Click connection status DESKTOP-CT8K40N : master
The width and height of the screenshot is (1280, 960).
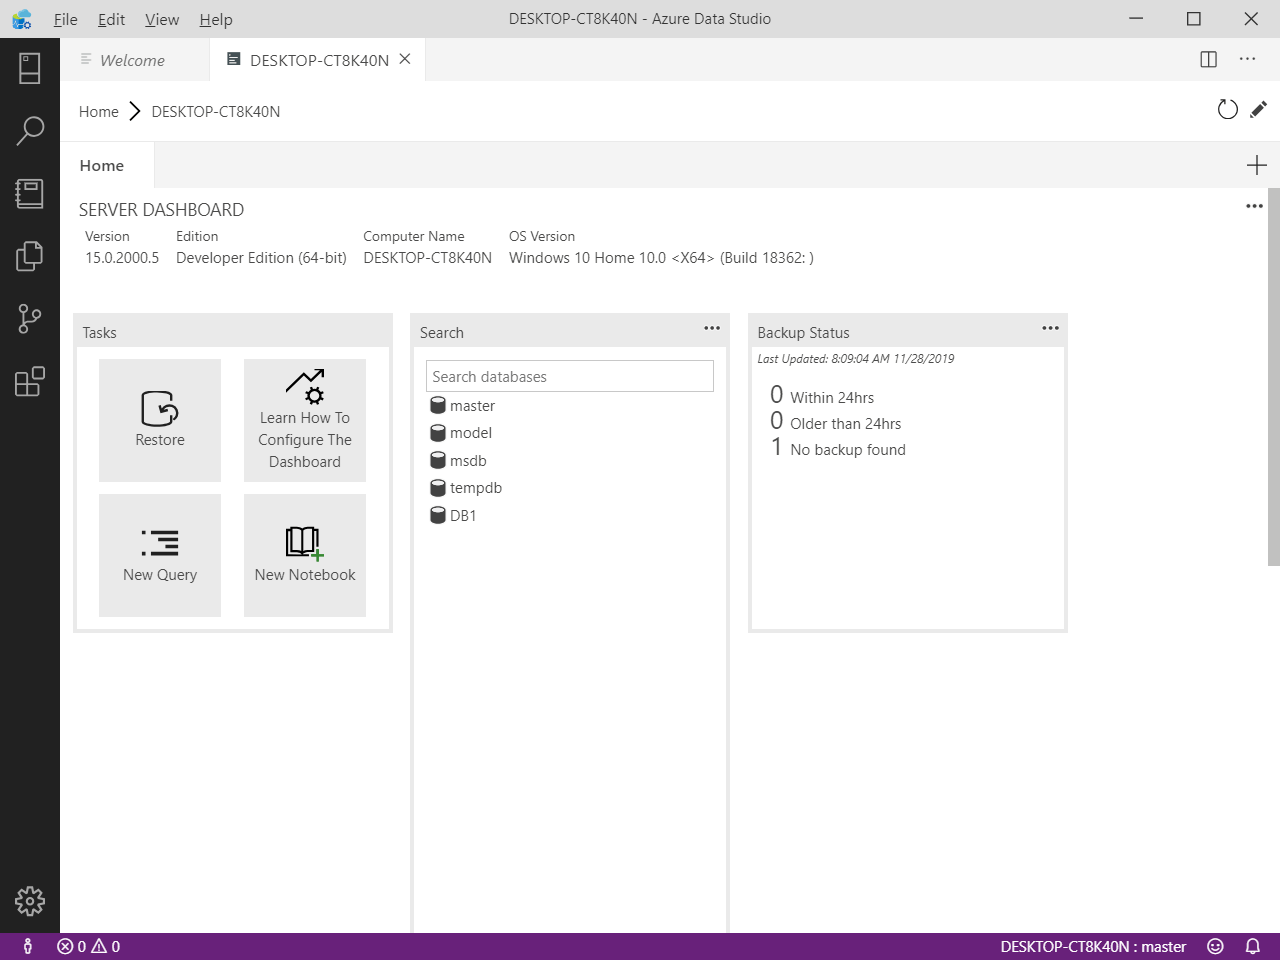pos(1093,946)
